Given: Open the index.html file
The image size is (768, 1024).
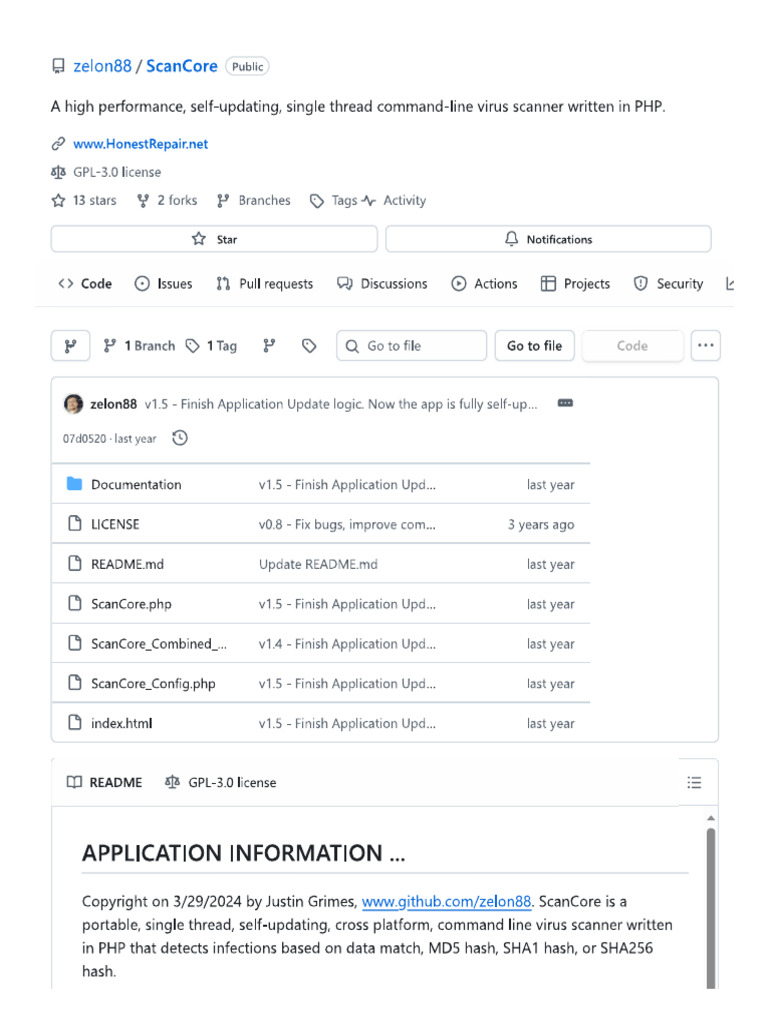Looking at the screenshot, I should [121, 724].
